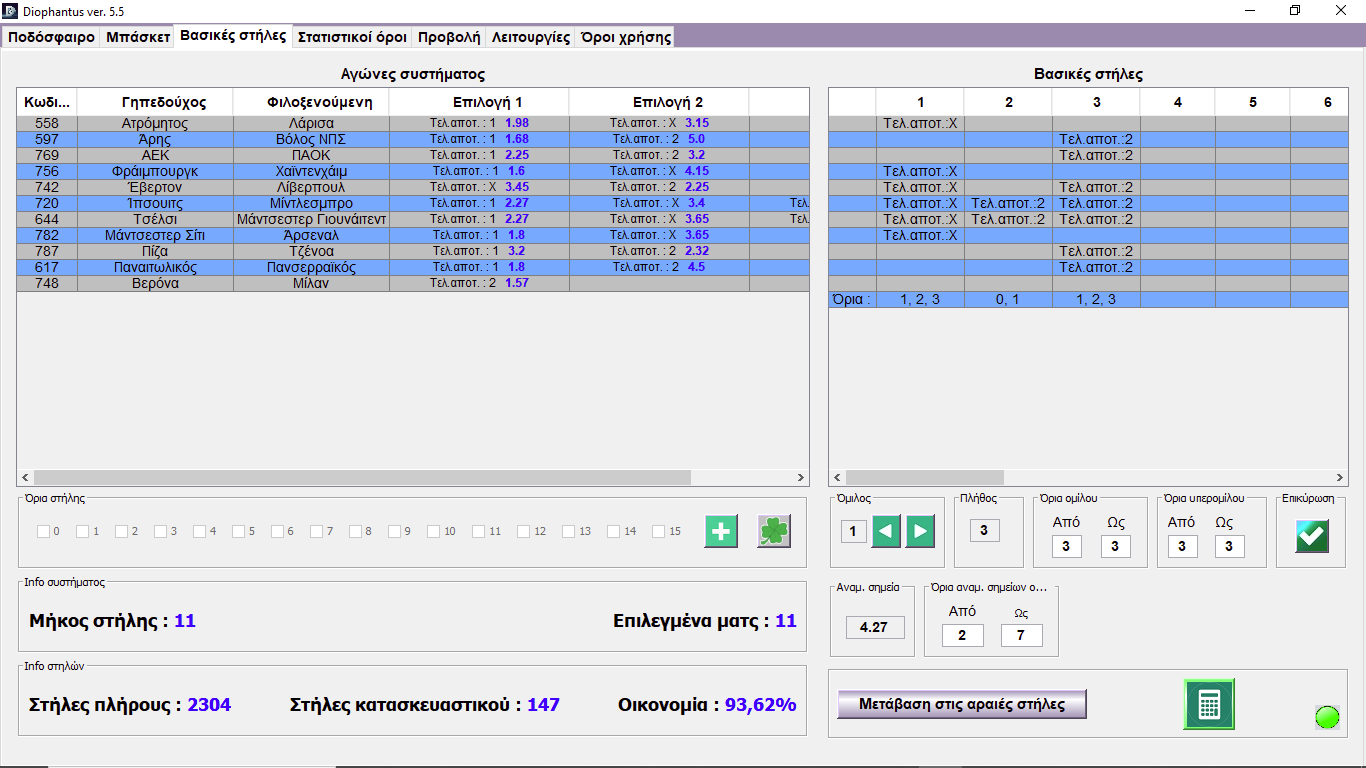Open the Ποδόσφαιρο tab
Image resolution: width=1366 pixels, height=768 pixels.
pos(52,37)
